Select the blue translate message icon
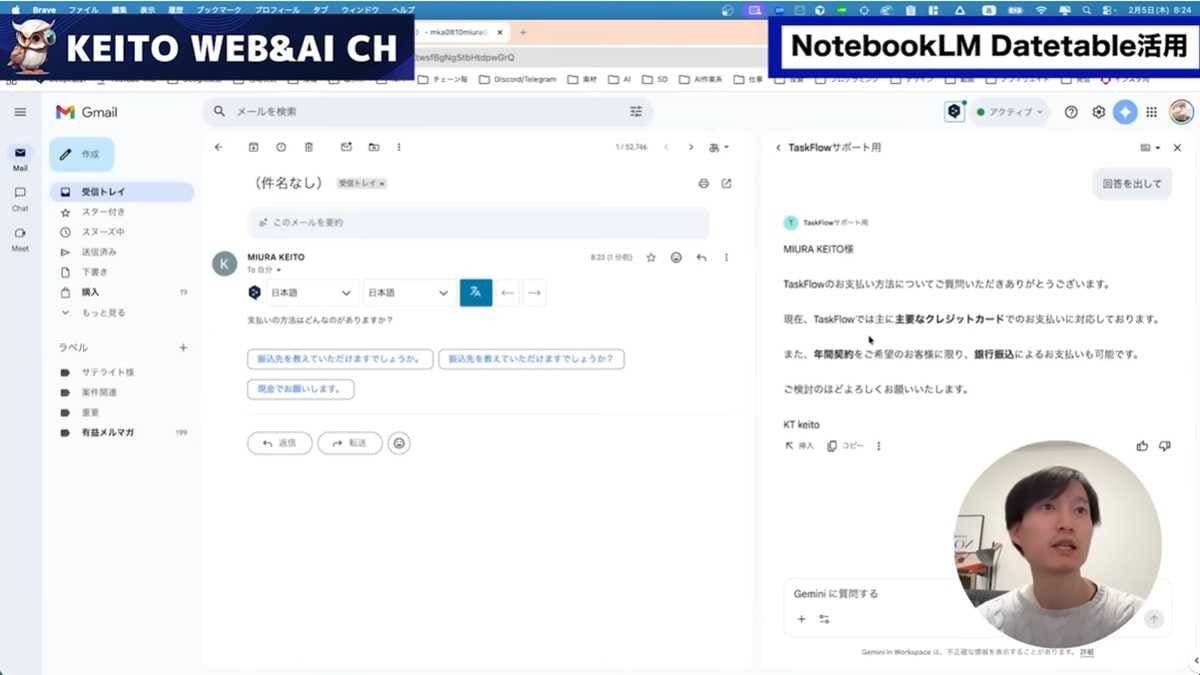 tap(476, 292)
